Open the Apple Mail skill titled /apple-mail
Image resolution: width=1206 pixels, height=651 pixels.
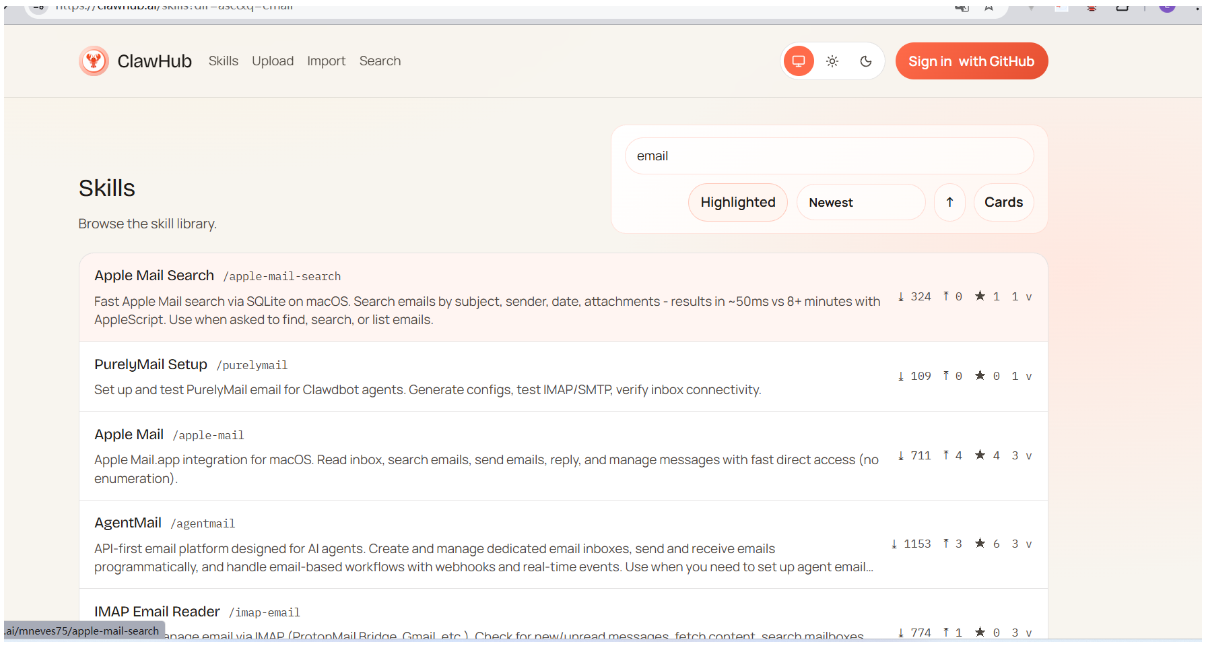(x=129, y=434)
